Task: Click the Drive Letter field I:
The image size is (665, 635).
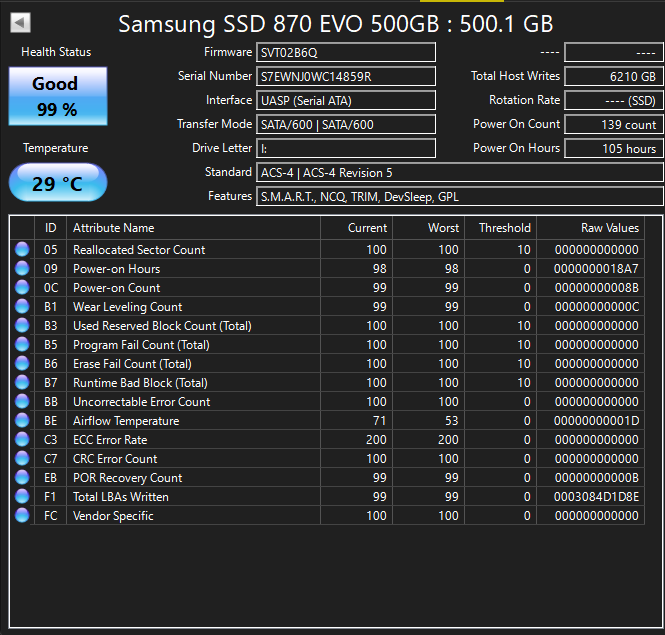Action: pos(346,148)
